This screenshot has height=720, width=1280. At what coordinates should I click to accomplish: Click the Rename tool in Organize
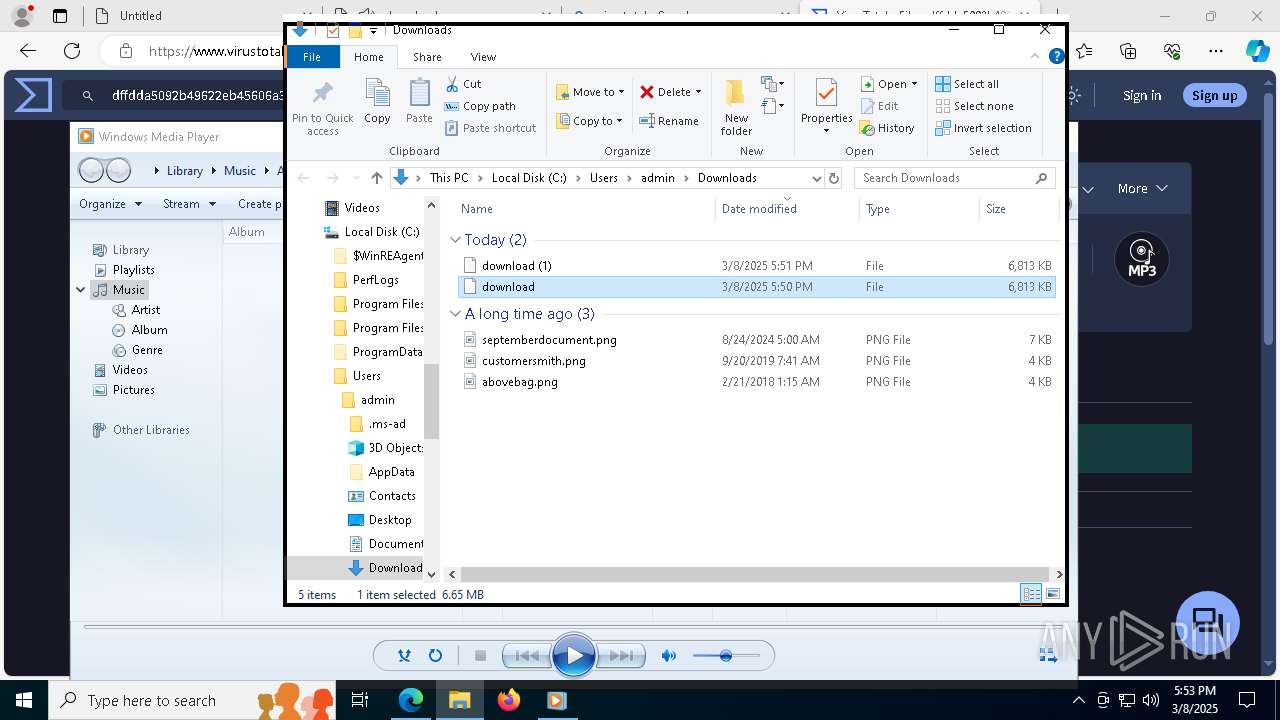coord(669,121)
